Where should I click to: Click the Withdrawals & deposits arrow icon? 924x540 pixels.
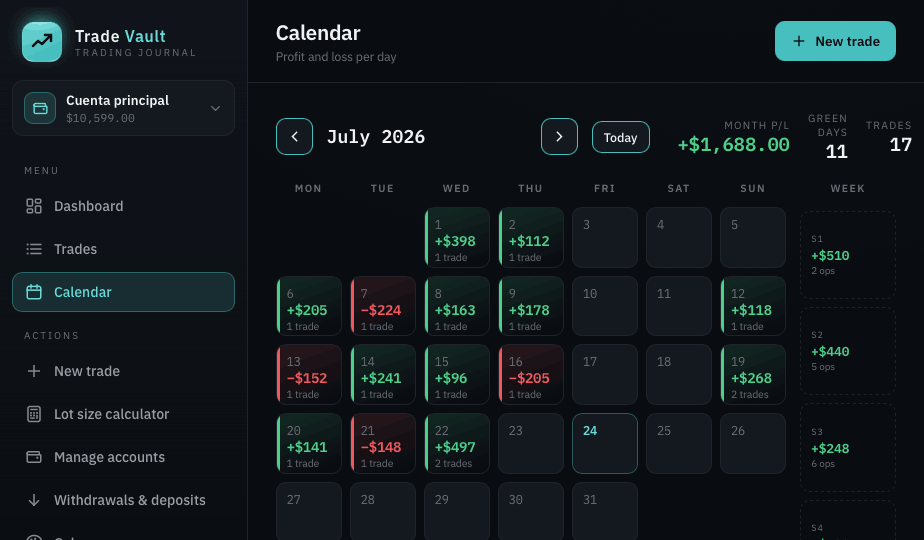point(34,500)
